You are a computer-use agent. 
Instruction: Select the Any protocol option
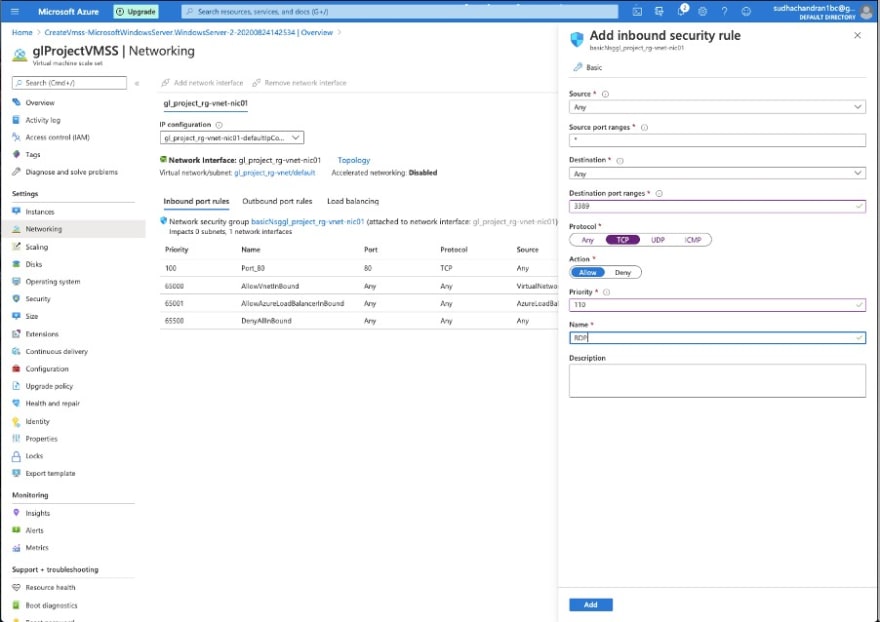587,240
